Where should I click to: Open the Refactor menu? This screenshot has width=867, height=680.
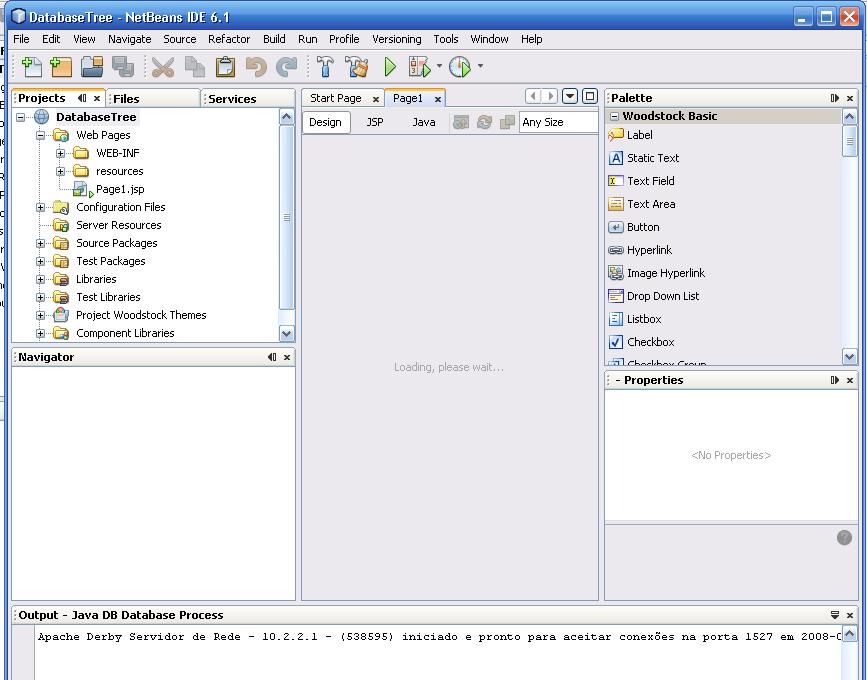(229, 39)
